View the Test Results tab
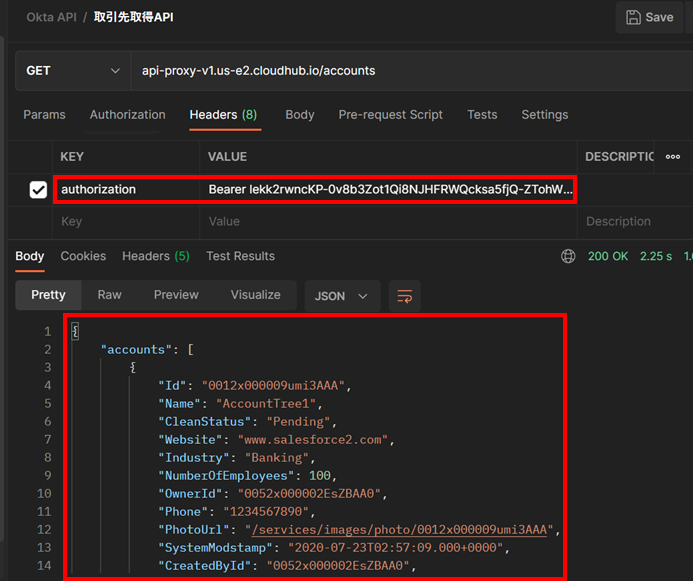This screenshot has height=581, width=693. 240,256
